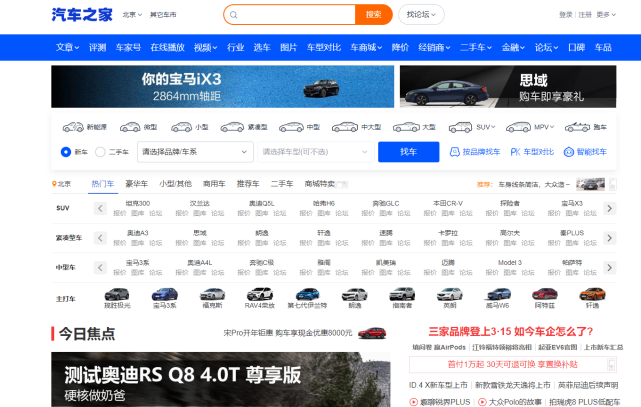Choose the 大型 car type icon
This screenshot has width=641, height=407.
click(406, 127)
